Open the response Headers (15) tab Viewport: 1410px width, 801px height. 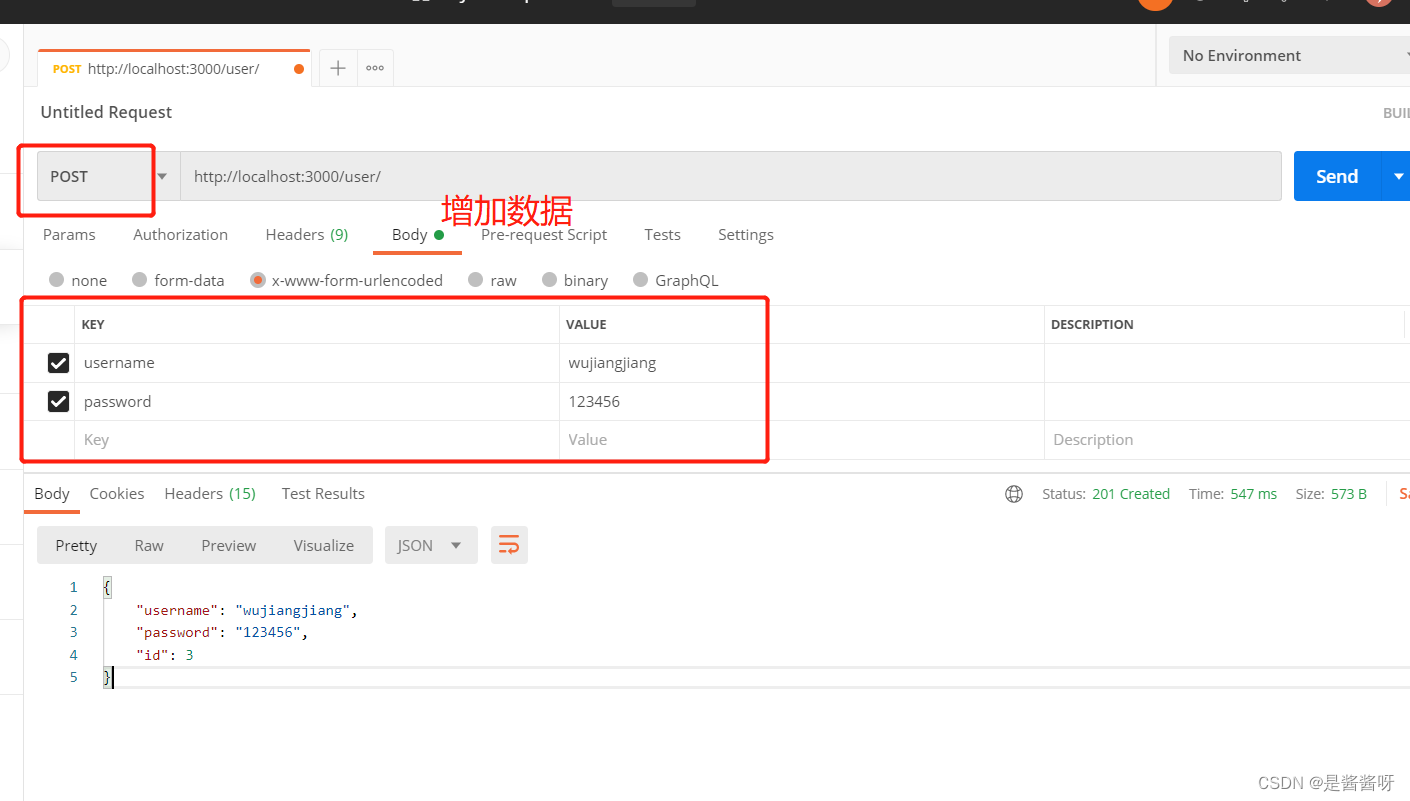(210, 494)
